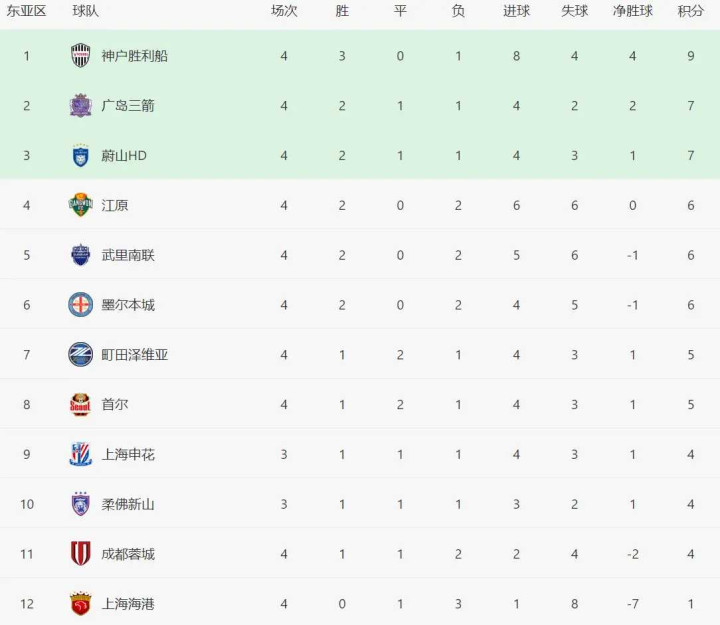720x625 pixels.
Task: Click the Ulsan HD blue crest
Action: coord(81,155)
